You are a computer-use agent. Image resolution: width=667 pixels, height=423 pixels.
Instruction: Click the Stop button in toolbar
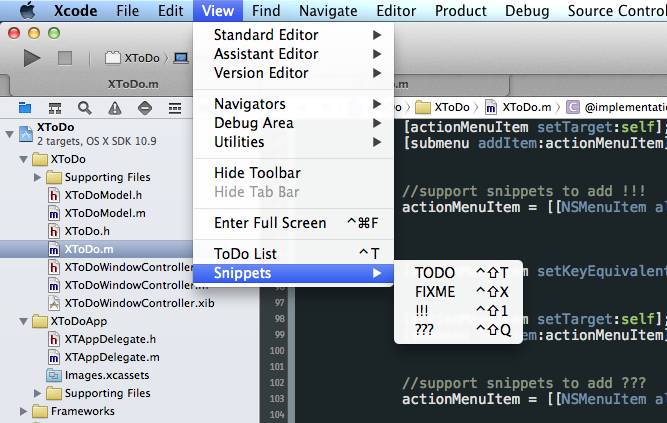coord(65,58)
